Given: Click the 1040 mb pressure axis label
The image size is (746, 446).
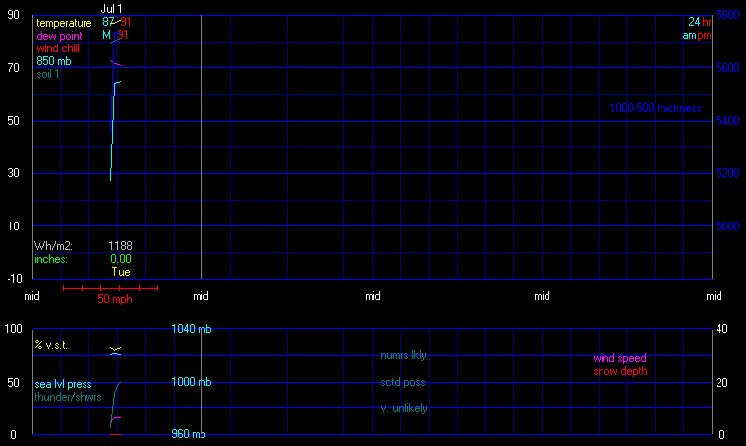Looking at the screenshot, I should coord(191,329).
